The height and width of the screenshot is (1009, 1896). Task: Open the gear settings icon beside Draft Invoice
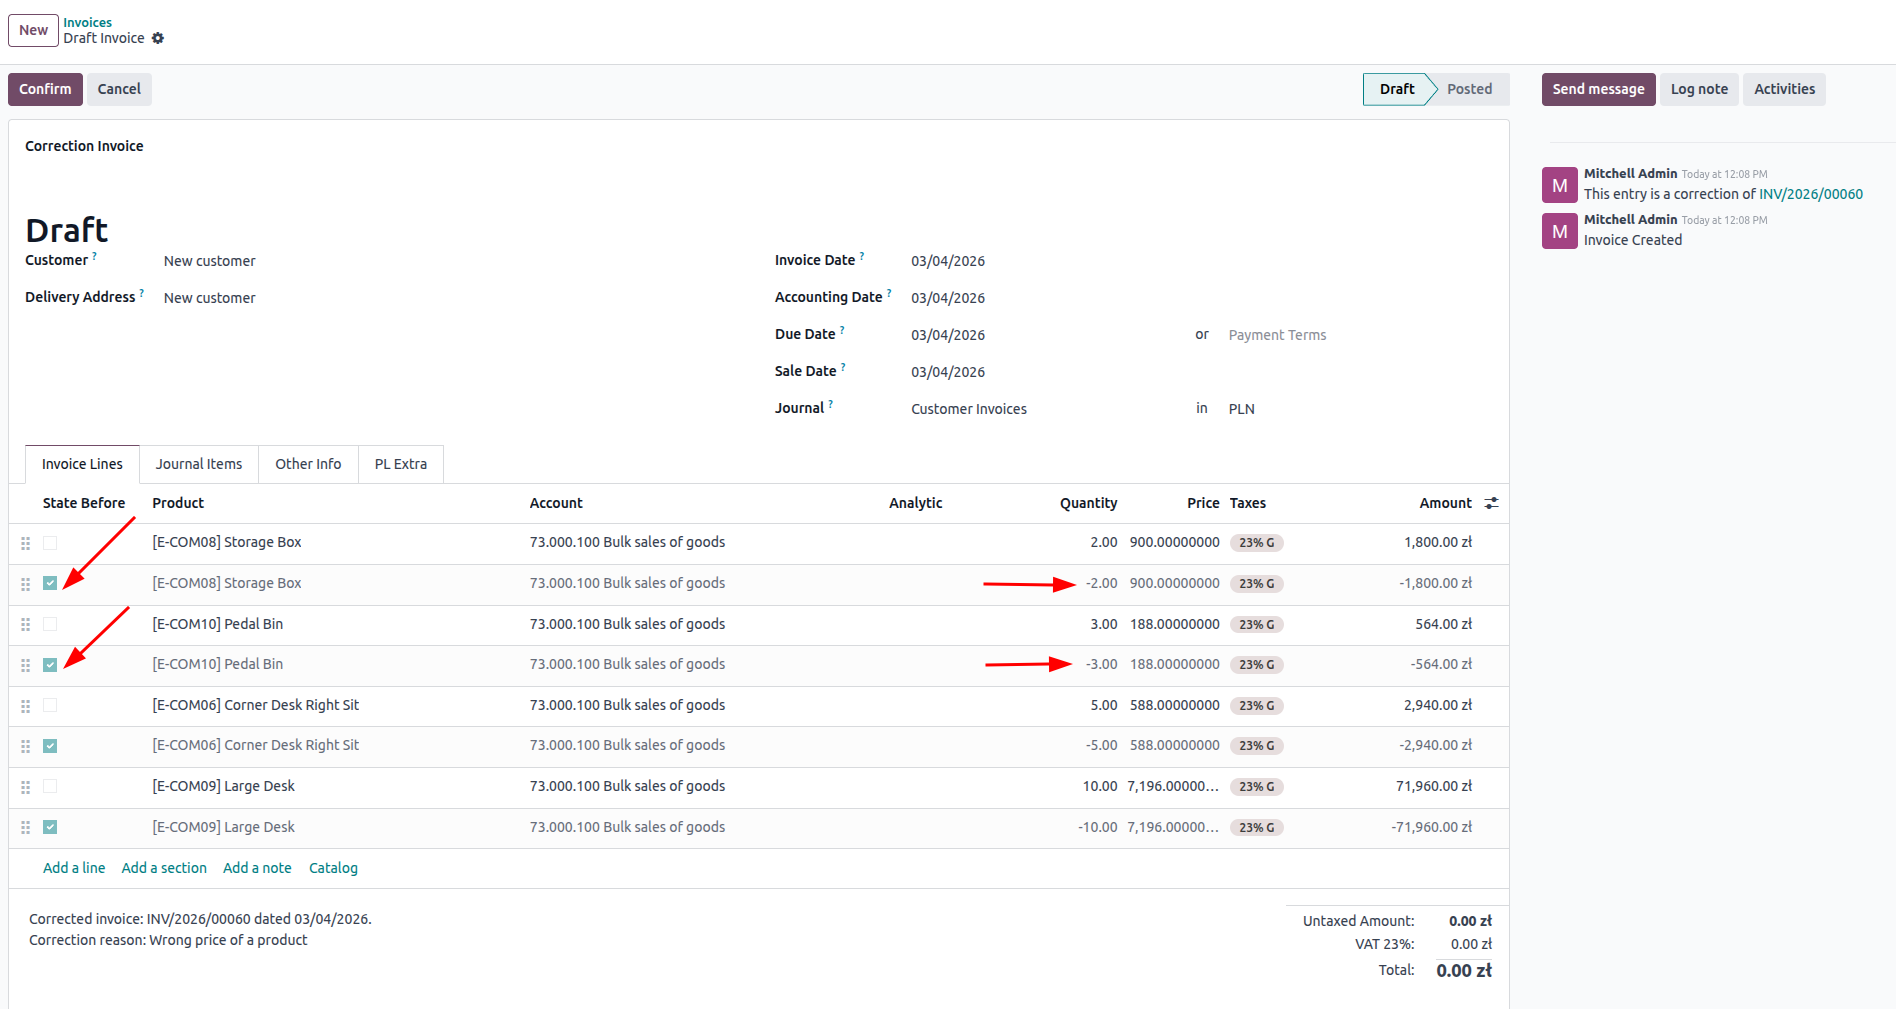click(158, 38)
